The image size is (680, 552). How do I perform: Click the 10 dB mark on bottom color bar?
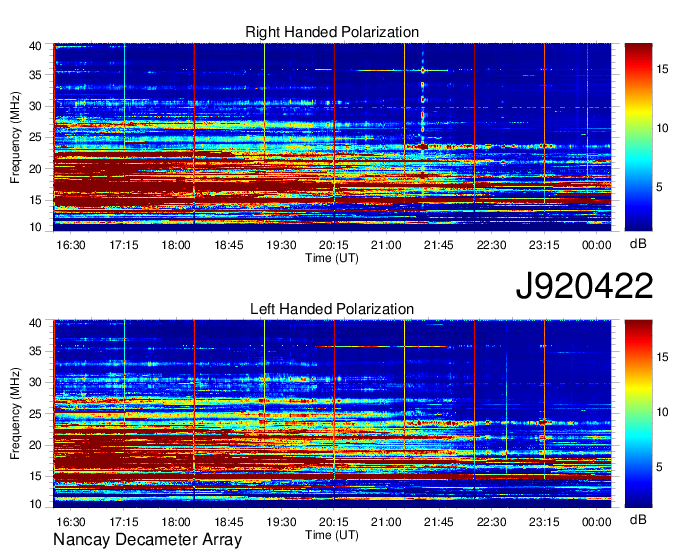click(x=662, y=412)
